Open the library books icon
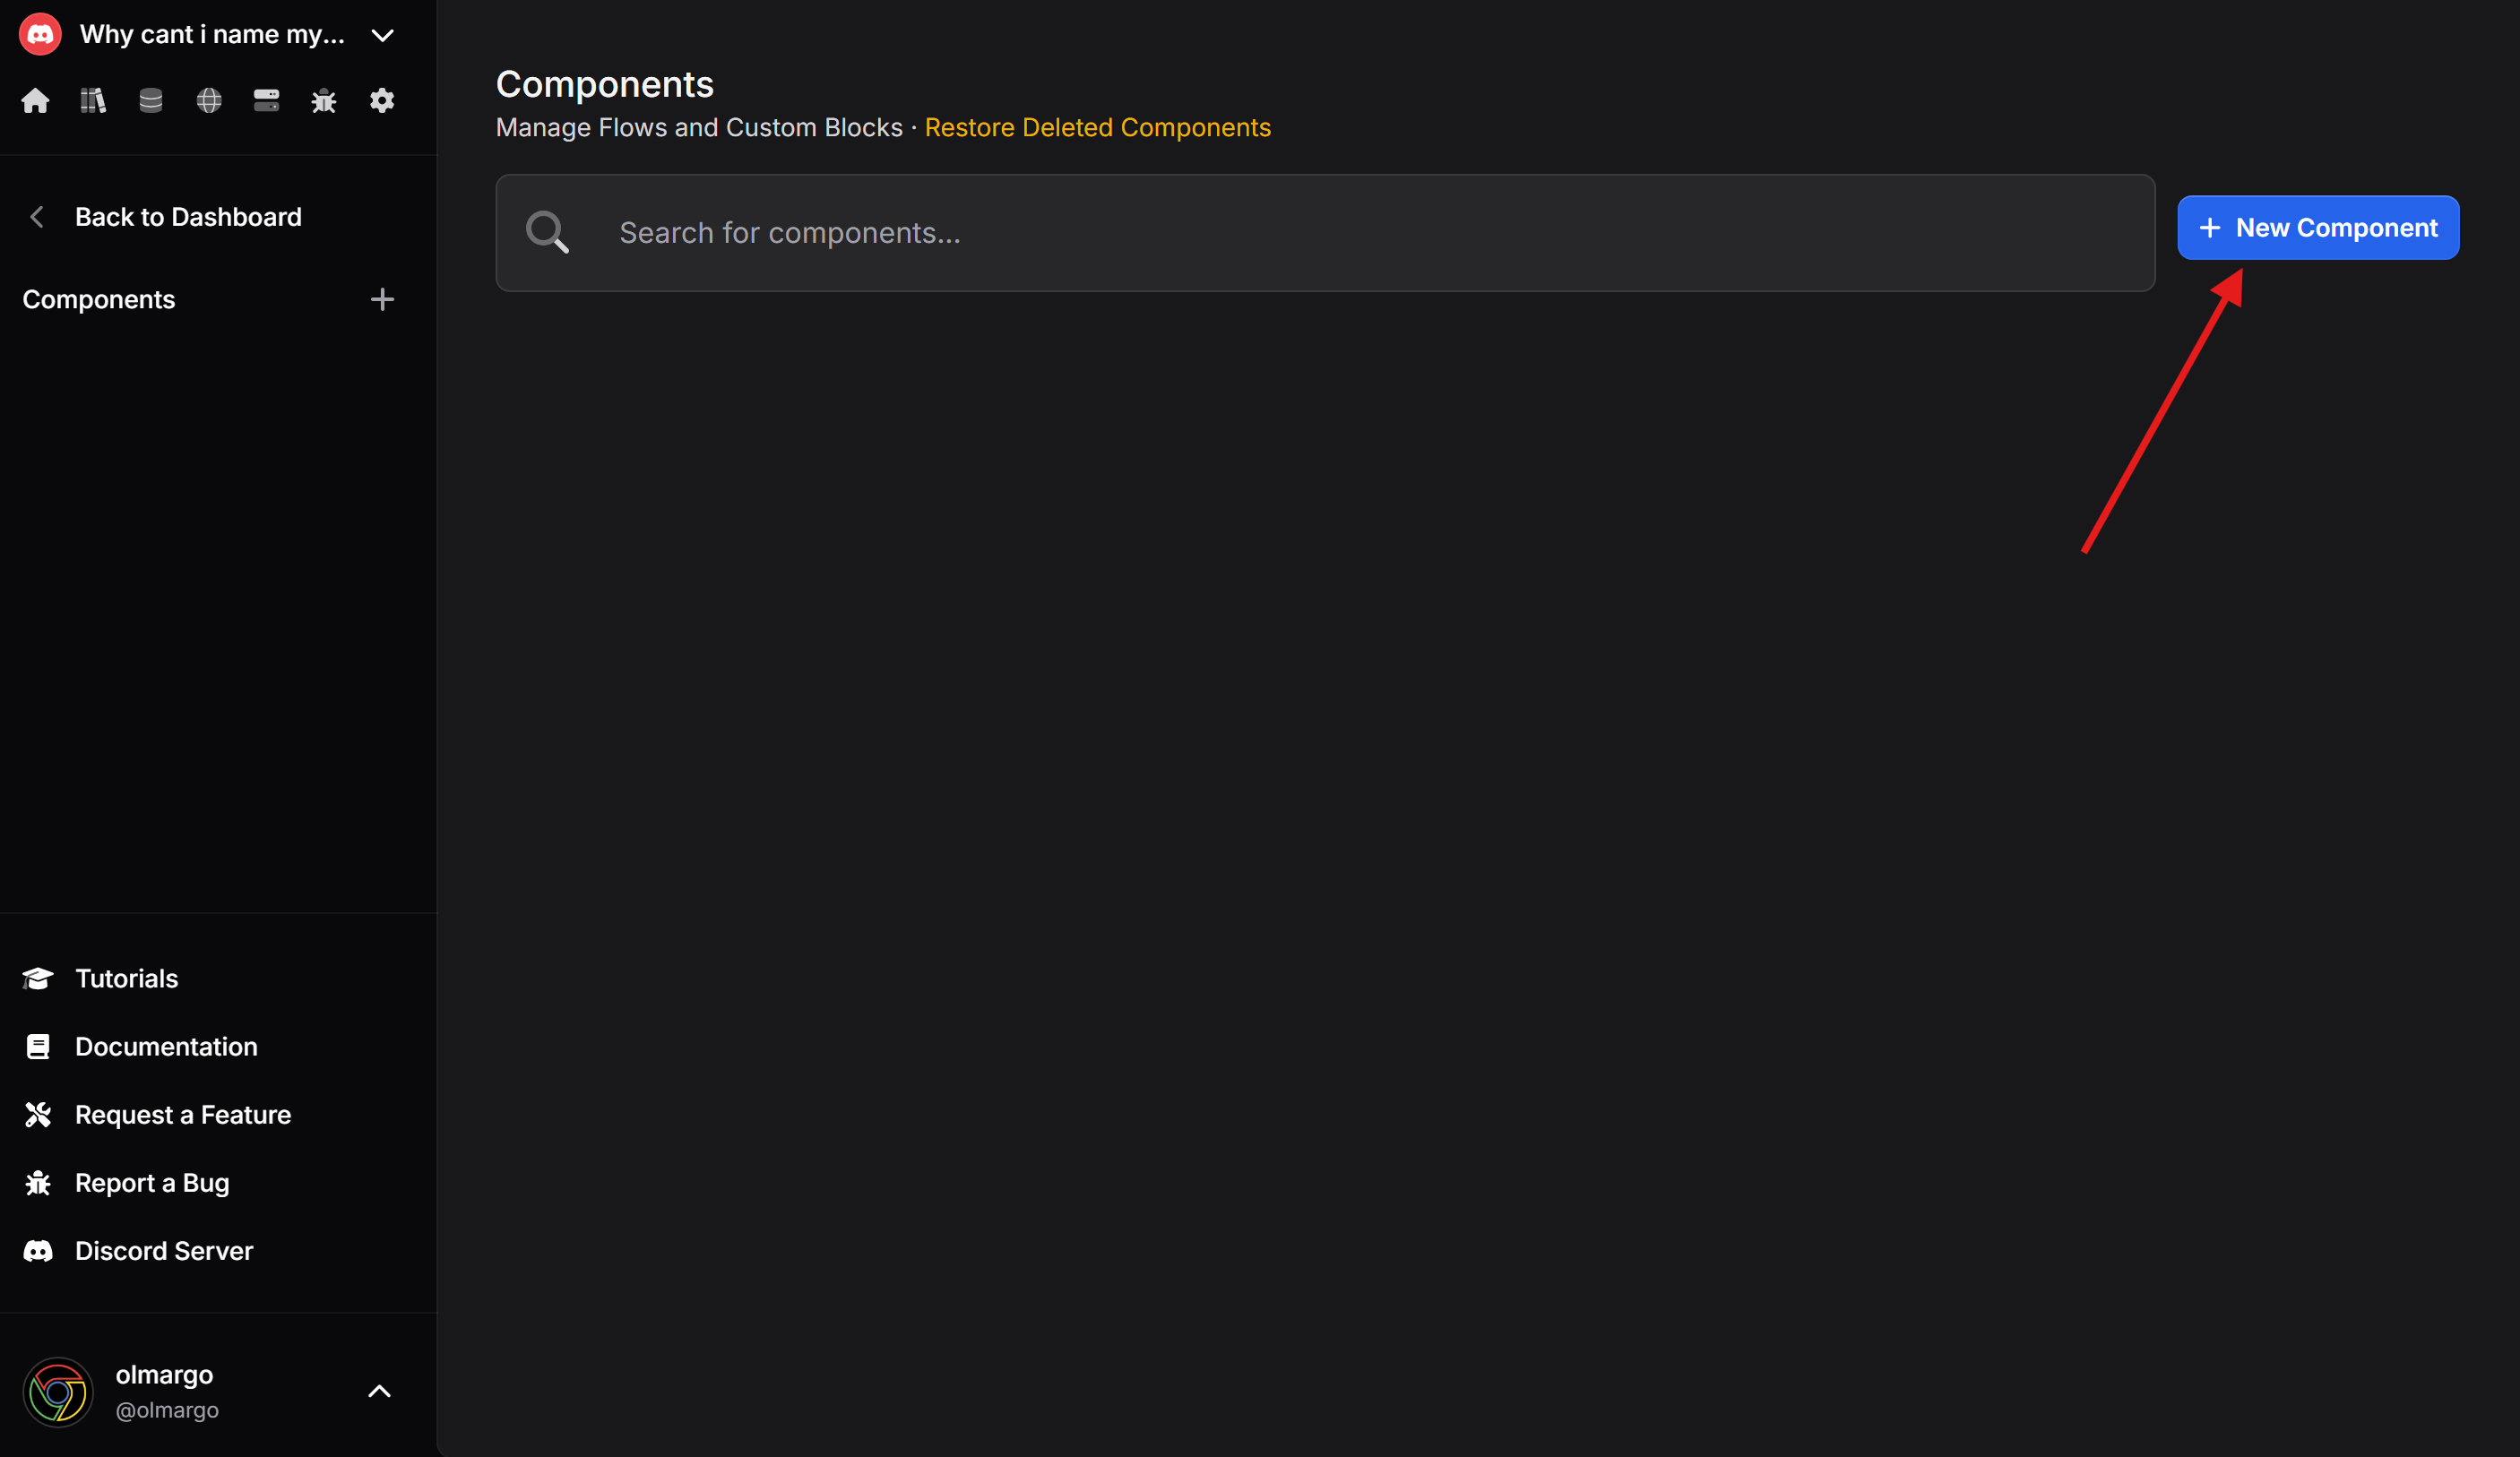2520x1457 pixels. click(x=93, y=101)
